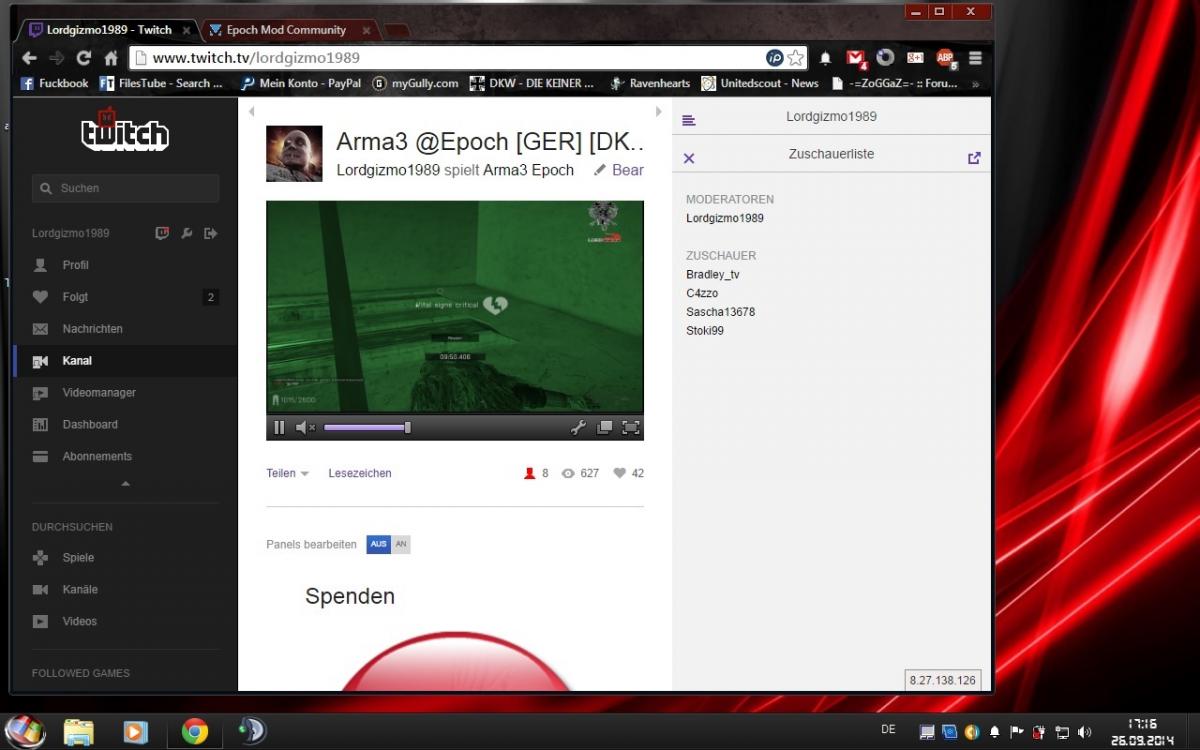Click the eye total views icon
The width and height of the screenshot is (1200, 750).
tap(568, 474)
